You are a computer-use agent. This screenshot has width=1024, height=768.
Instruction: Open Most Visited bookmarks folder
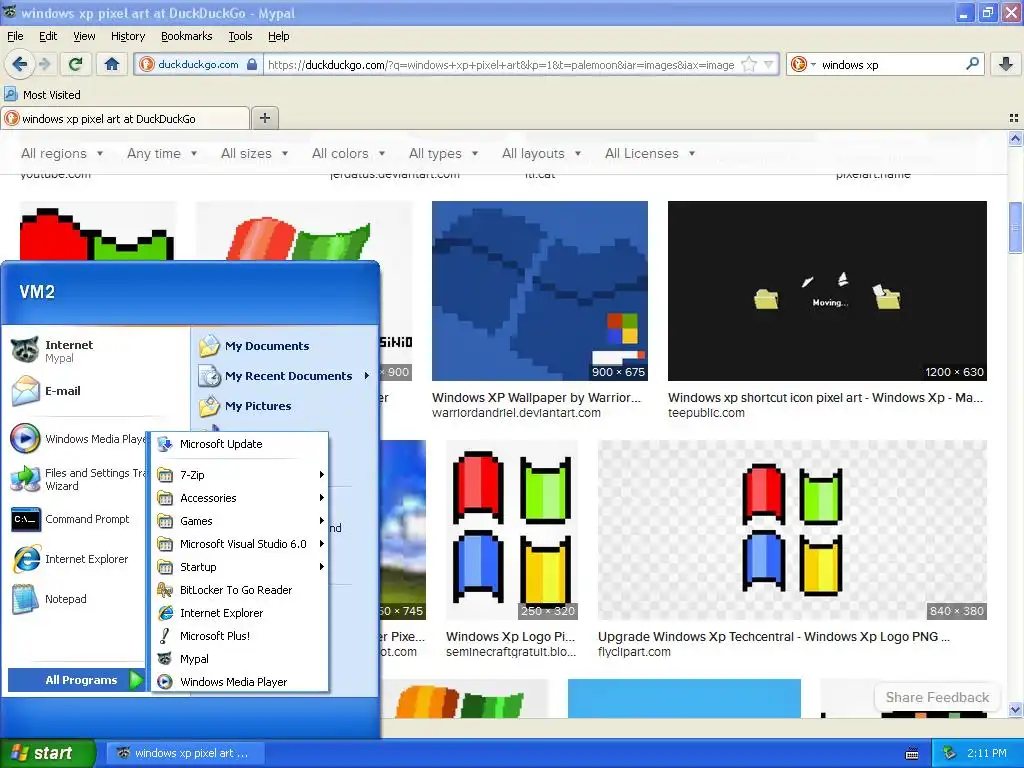point(43,95)
